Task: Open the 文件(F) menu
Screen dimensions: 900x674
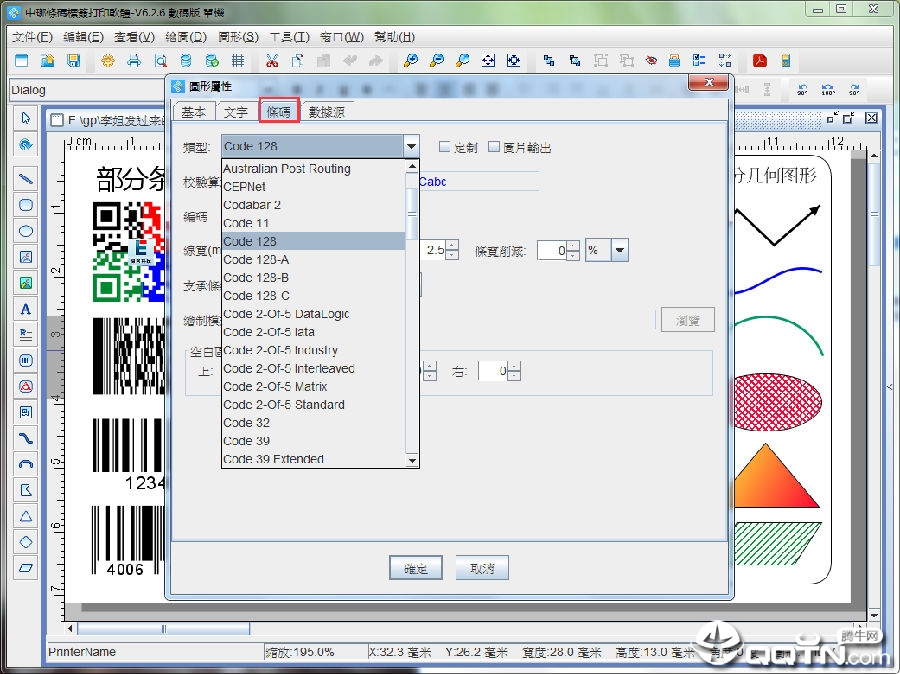Action: pyautogui.click(x=33, y=37)
